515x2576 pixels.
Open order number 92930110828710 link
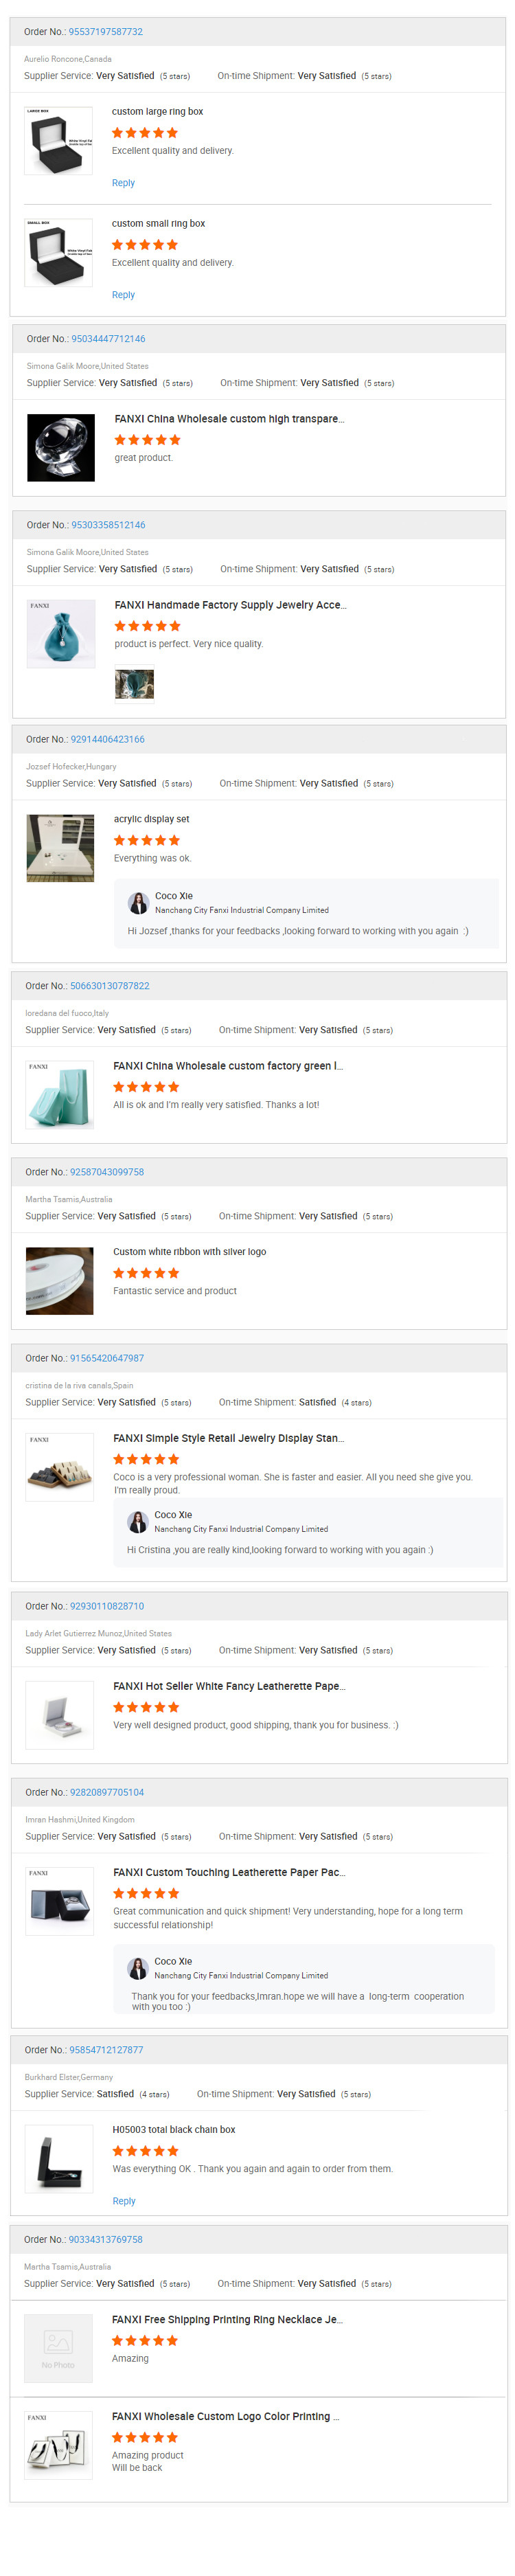pyautogui.click(x=107, y=1606)
